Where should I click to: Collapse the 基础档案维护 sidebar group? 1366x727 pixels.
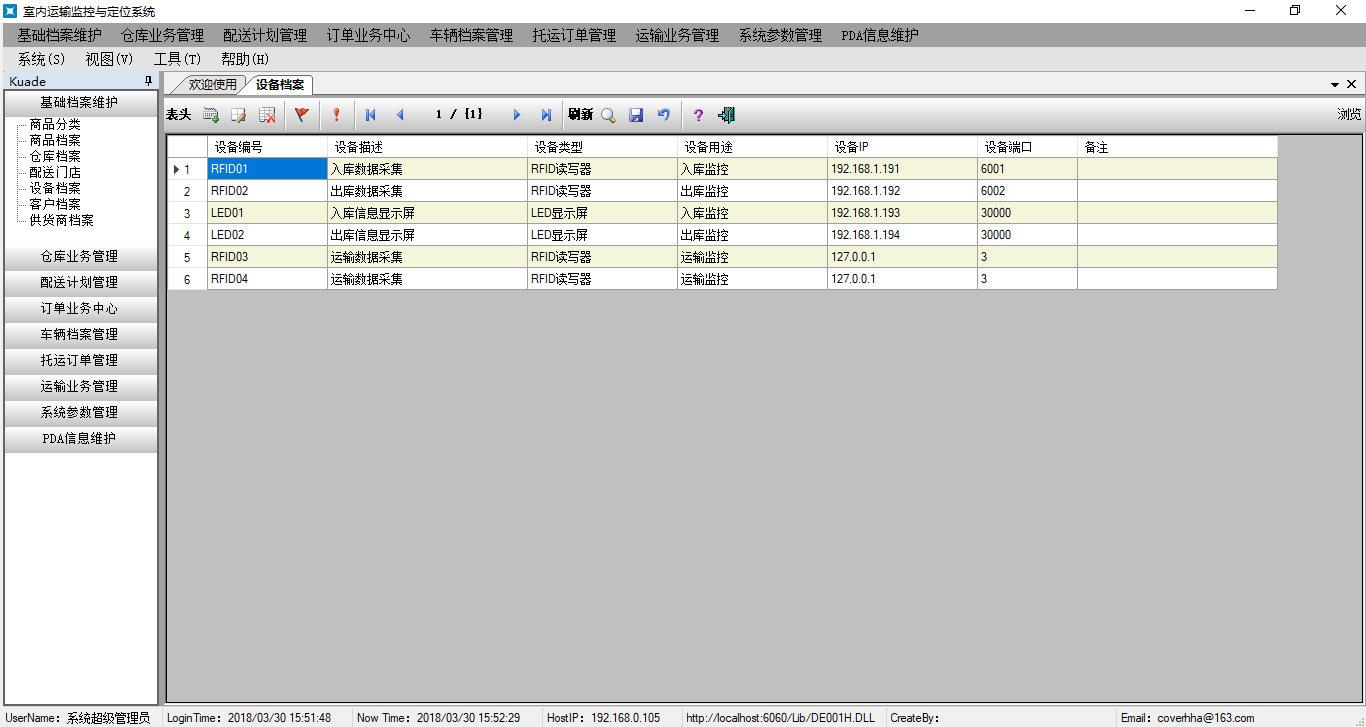[x=80, y=102]
